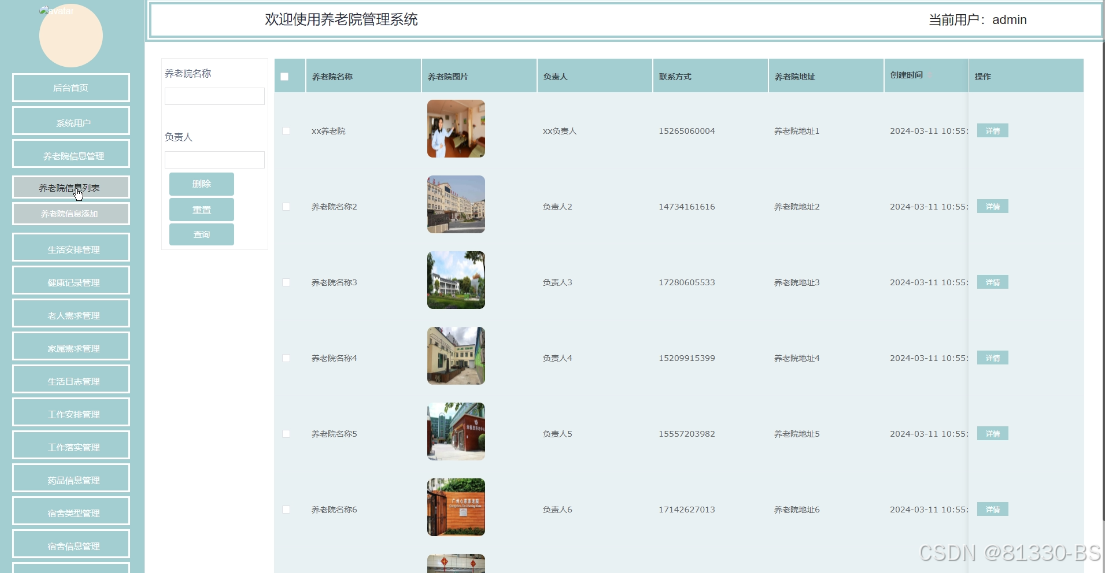Click phone number 14734161616
The image size is (1105, 573).
[686, 207]
